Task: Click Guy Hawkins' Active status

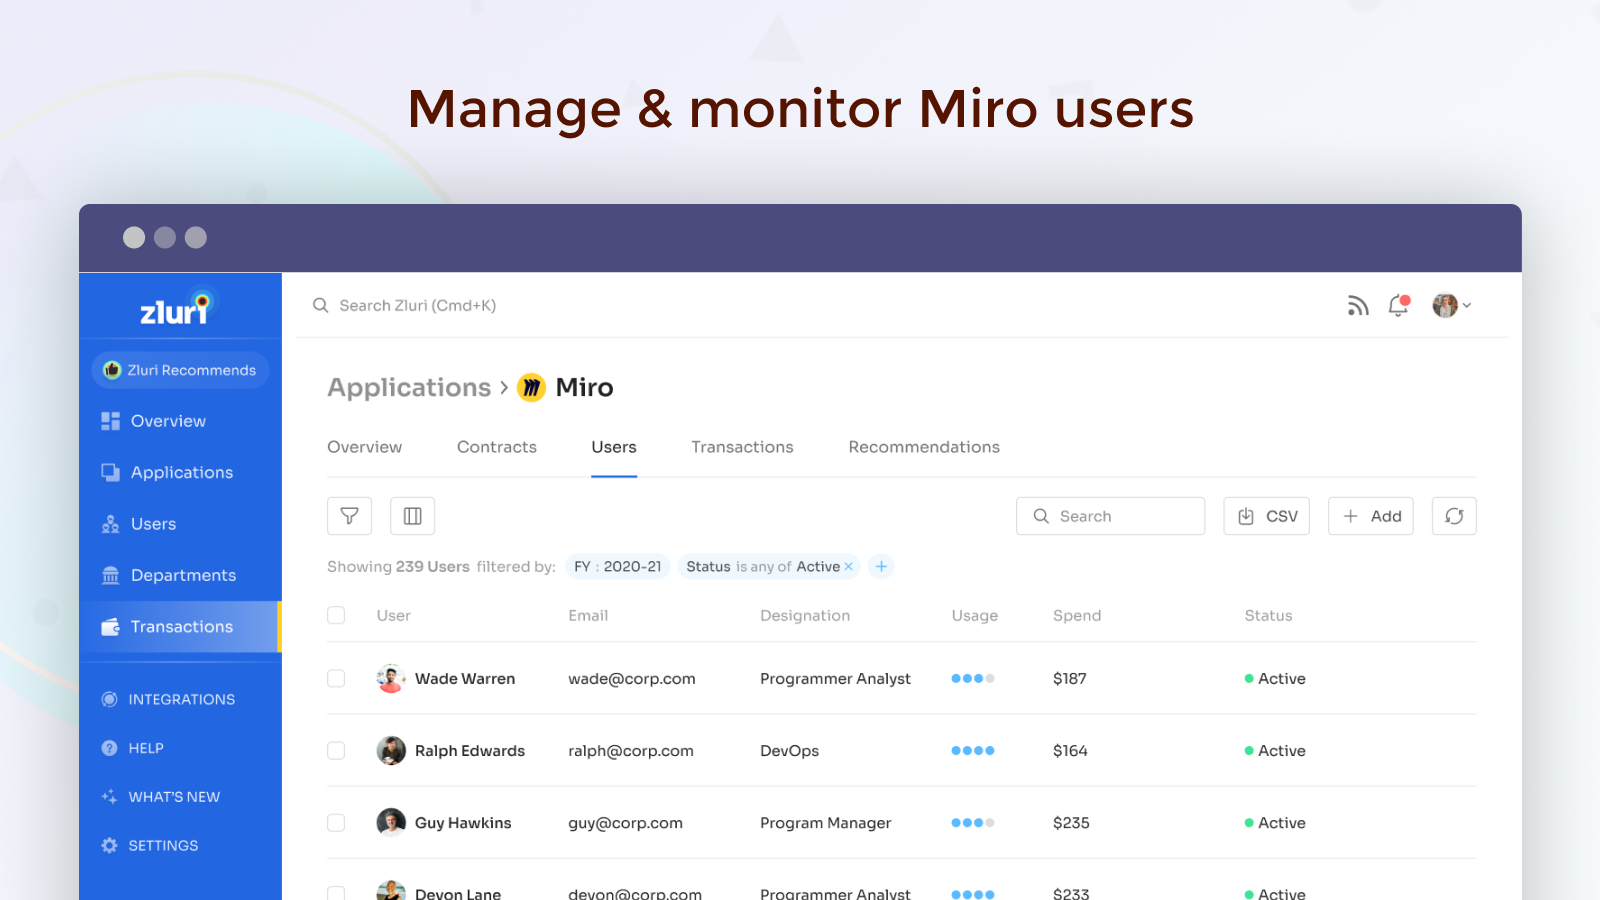Action: (1275, 822)
